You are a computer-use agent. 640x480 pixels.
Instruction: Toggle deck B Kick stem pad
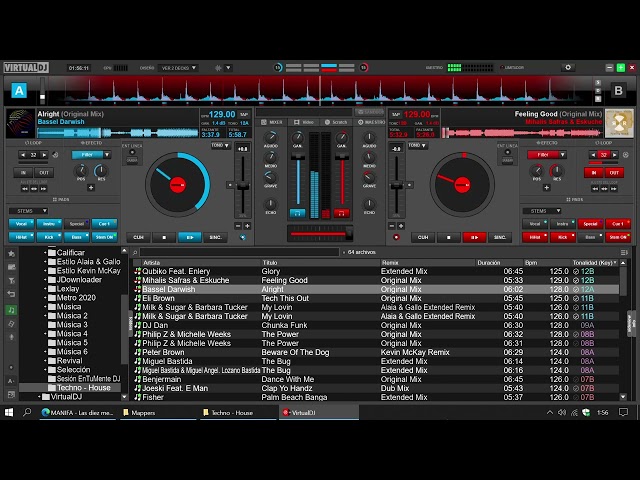click(562, 237)
